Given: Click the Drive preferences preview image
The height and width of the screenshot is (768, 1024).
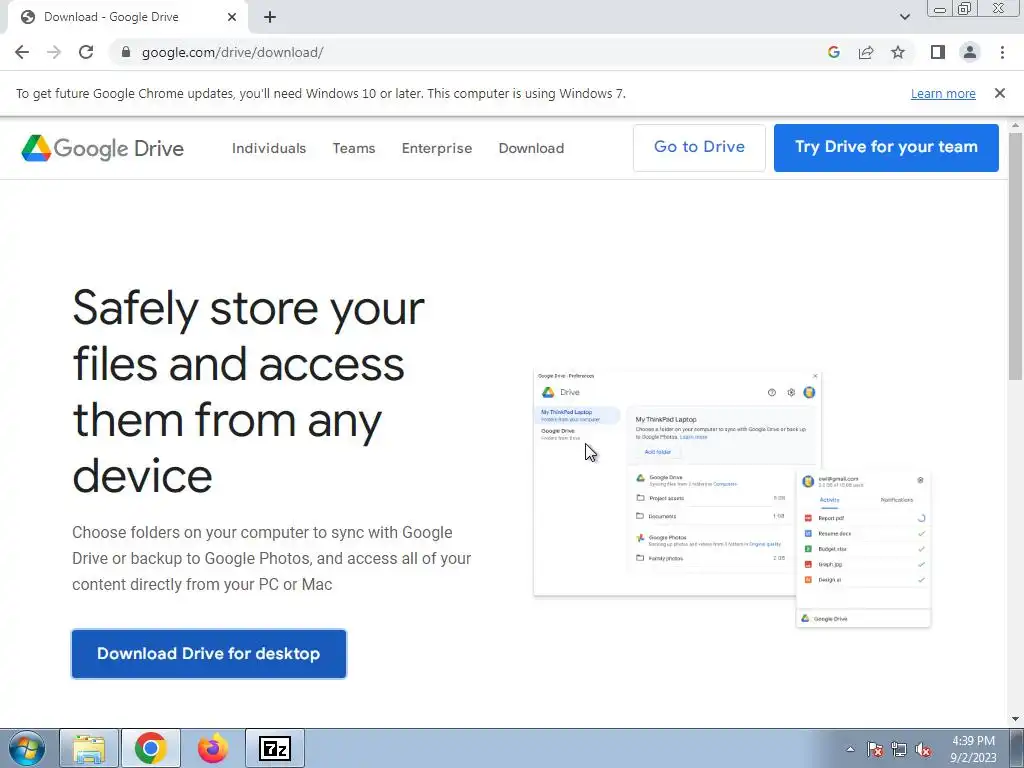Looking at the screenshot, I should tap(732, 500).
